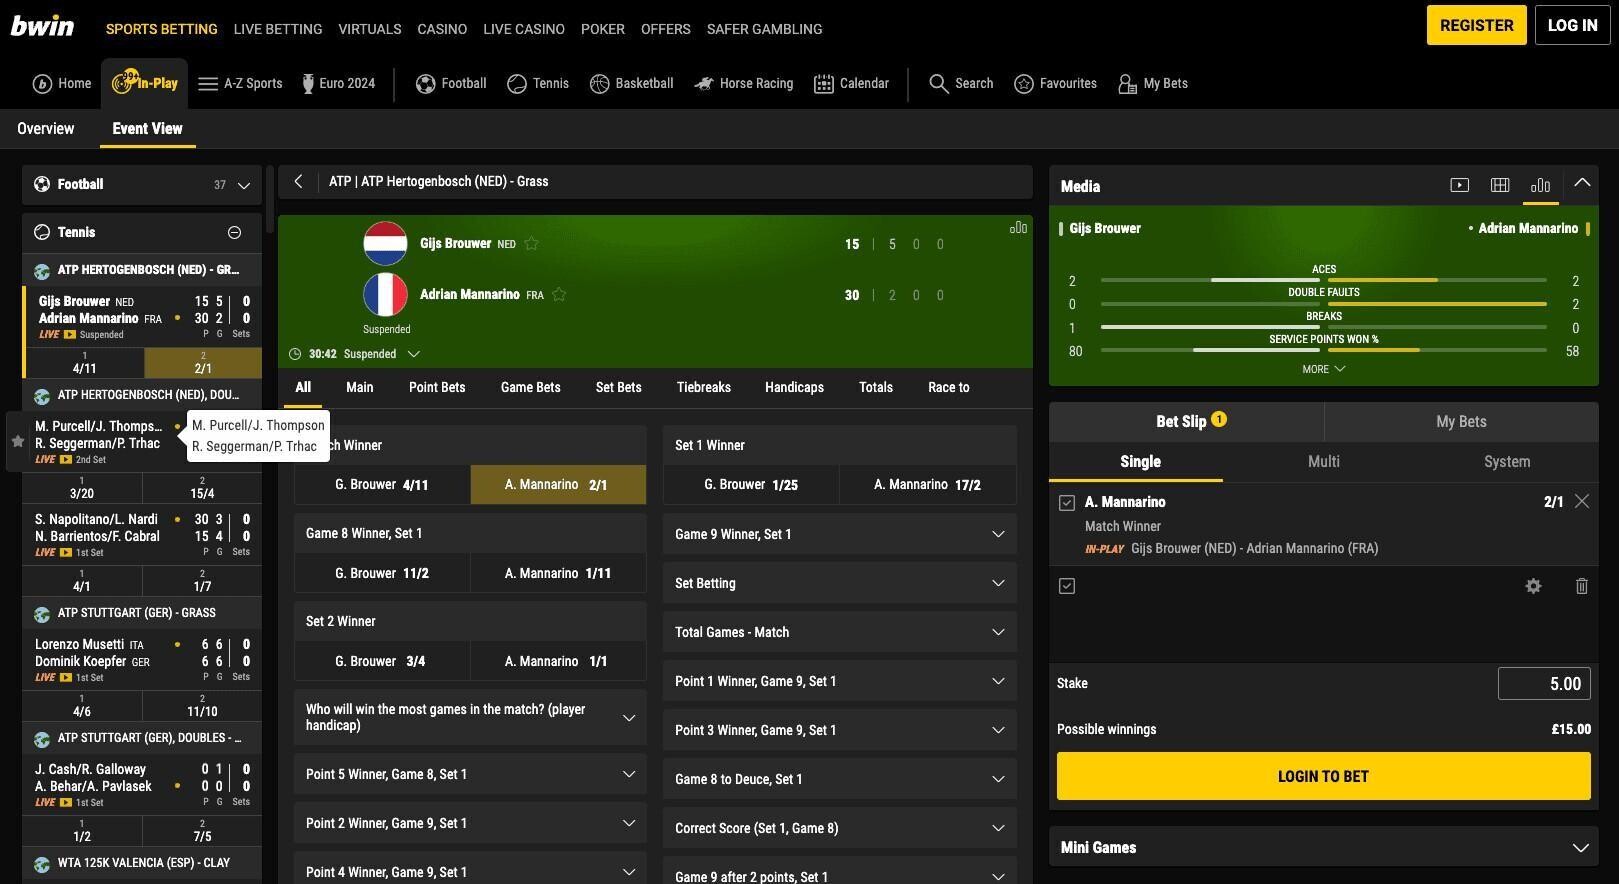Select the Race to market tab
Viewport: 1619px width, 884px height.
(948, 387)
